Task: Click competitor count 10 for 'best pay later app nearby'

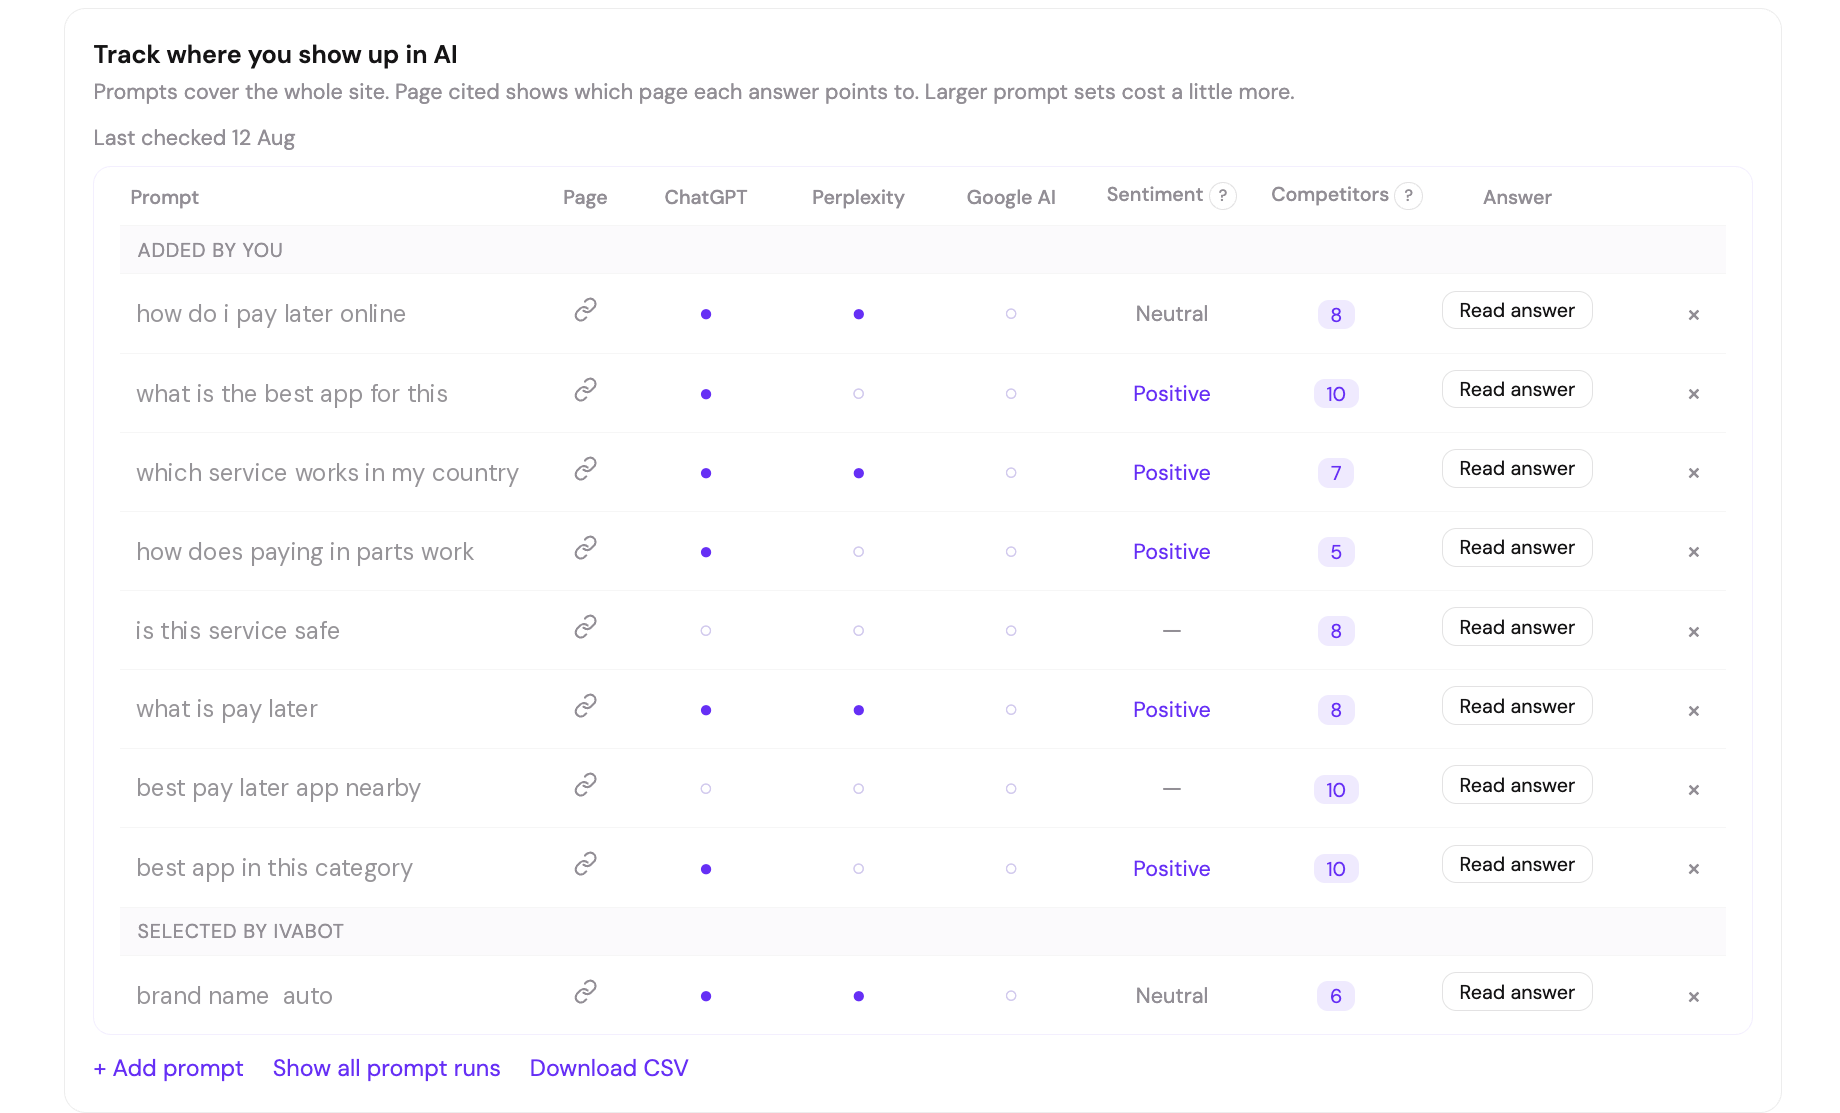Action: coord(1336,790)
